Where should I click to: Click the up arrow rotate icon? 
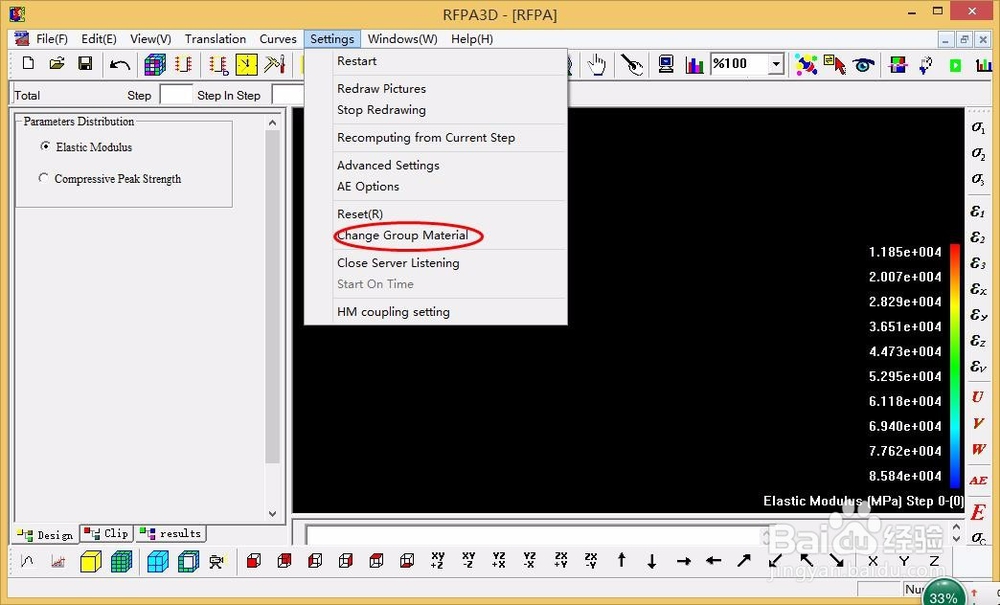click(x=622, y=560)
